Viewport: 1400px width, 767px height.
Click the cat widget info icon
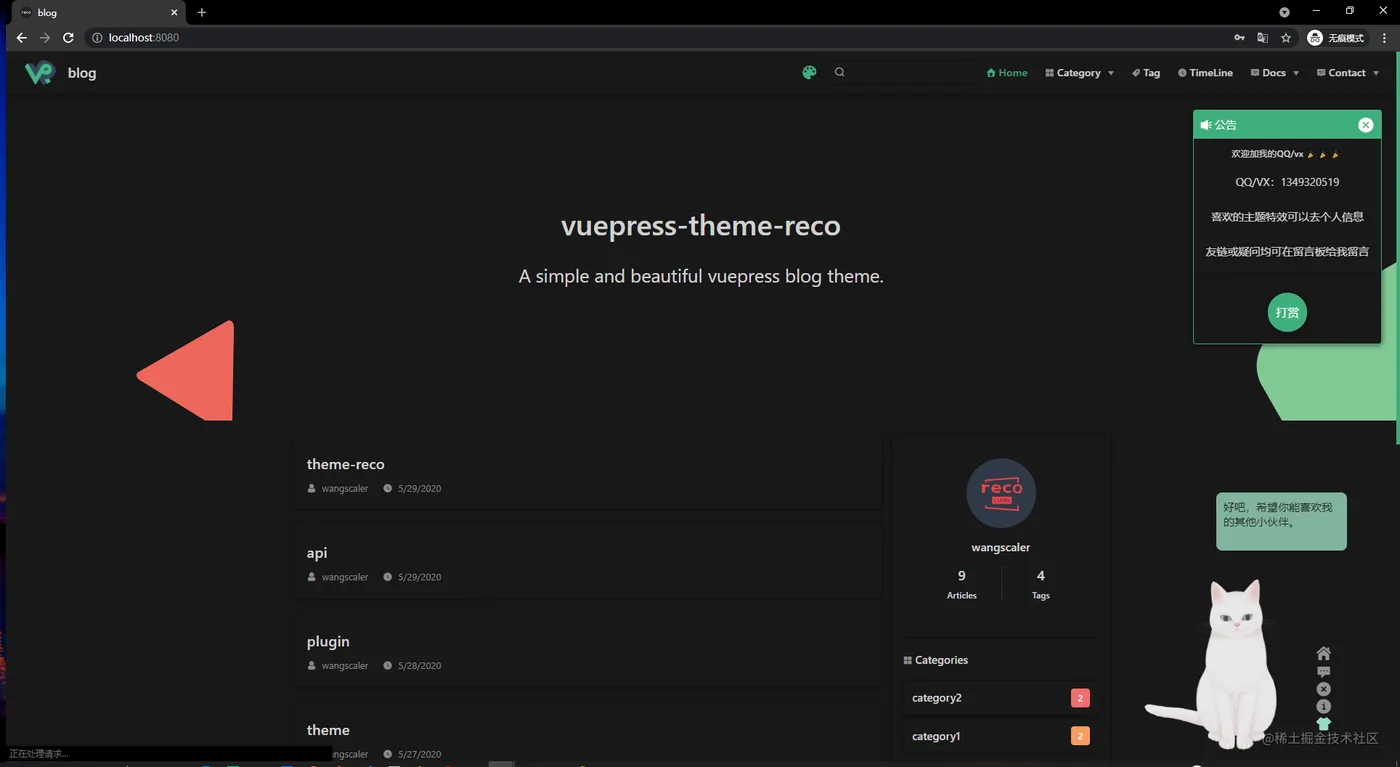[1324, 706]
